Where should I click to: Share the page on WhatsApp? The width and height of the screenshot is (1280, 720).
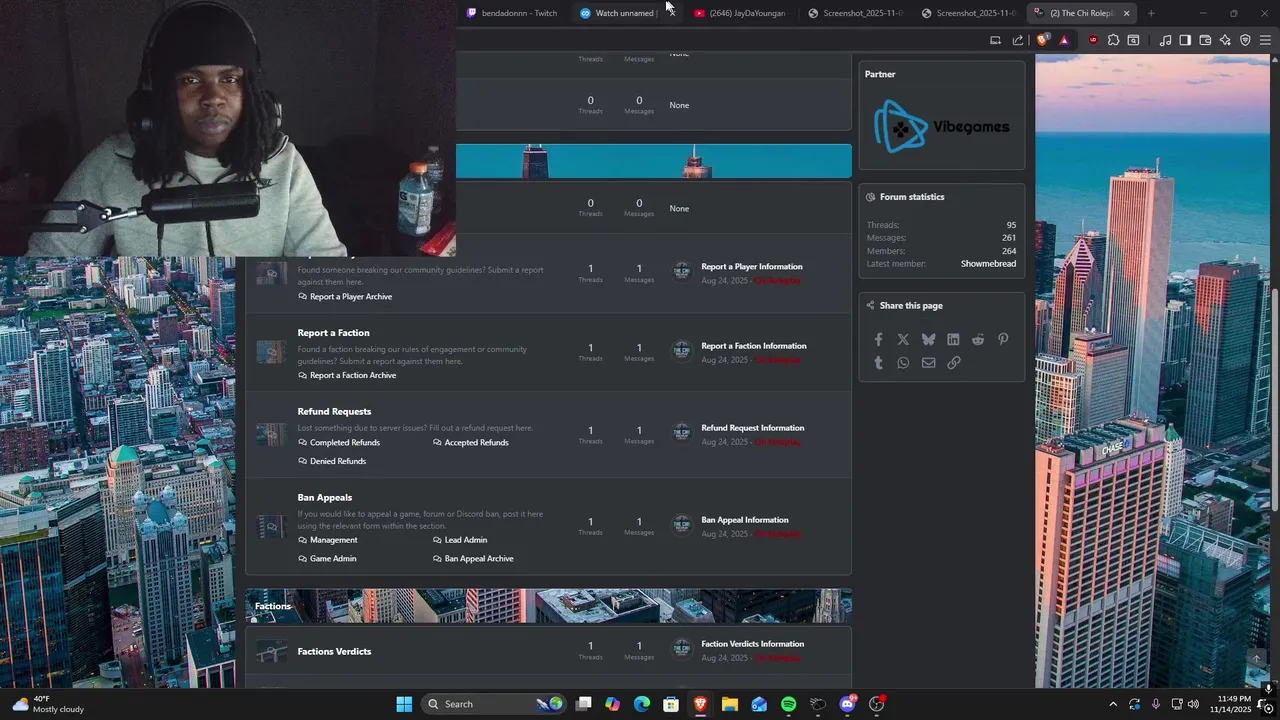coord(903,363)
